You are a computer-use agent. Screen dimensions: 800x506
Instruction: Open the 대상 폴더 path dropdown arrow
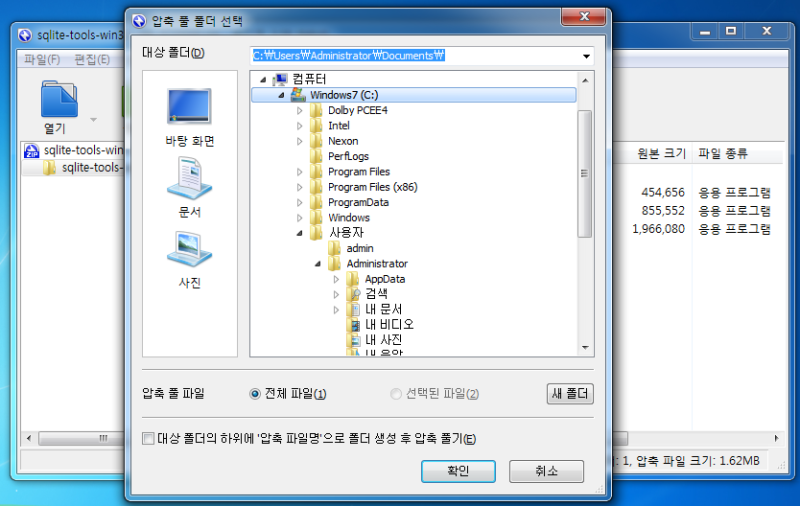tap(586, 56)
